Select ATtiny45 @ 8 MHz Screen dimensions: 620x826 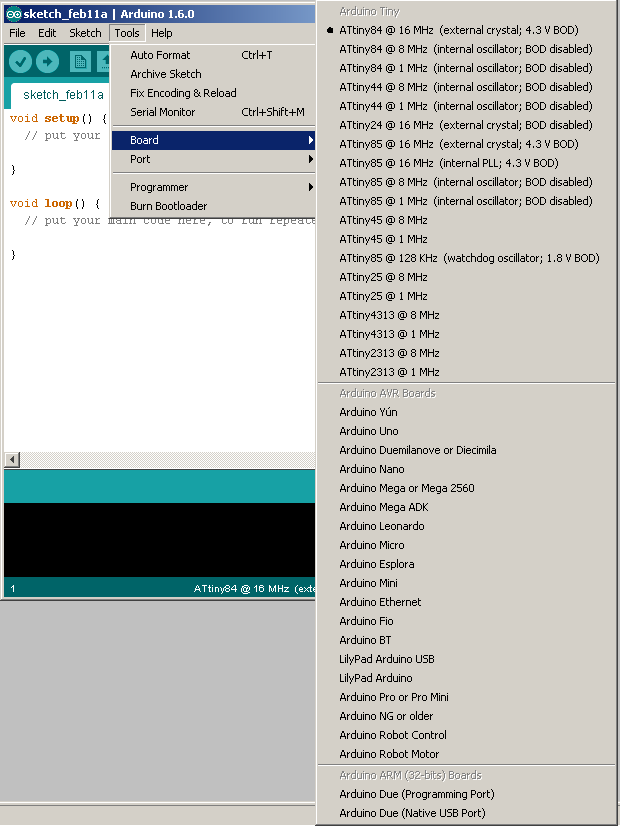pos(466,220)
